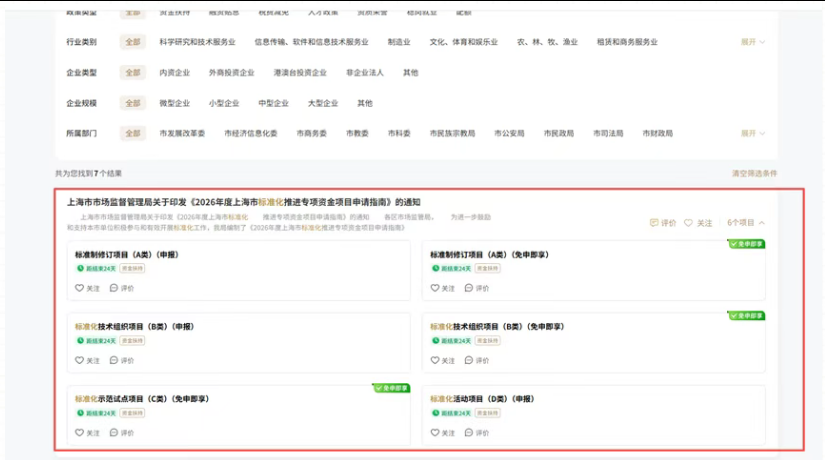Select 市商务委 department
The image size is (825, 460).
(311, 133)
